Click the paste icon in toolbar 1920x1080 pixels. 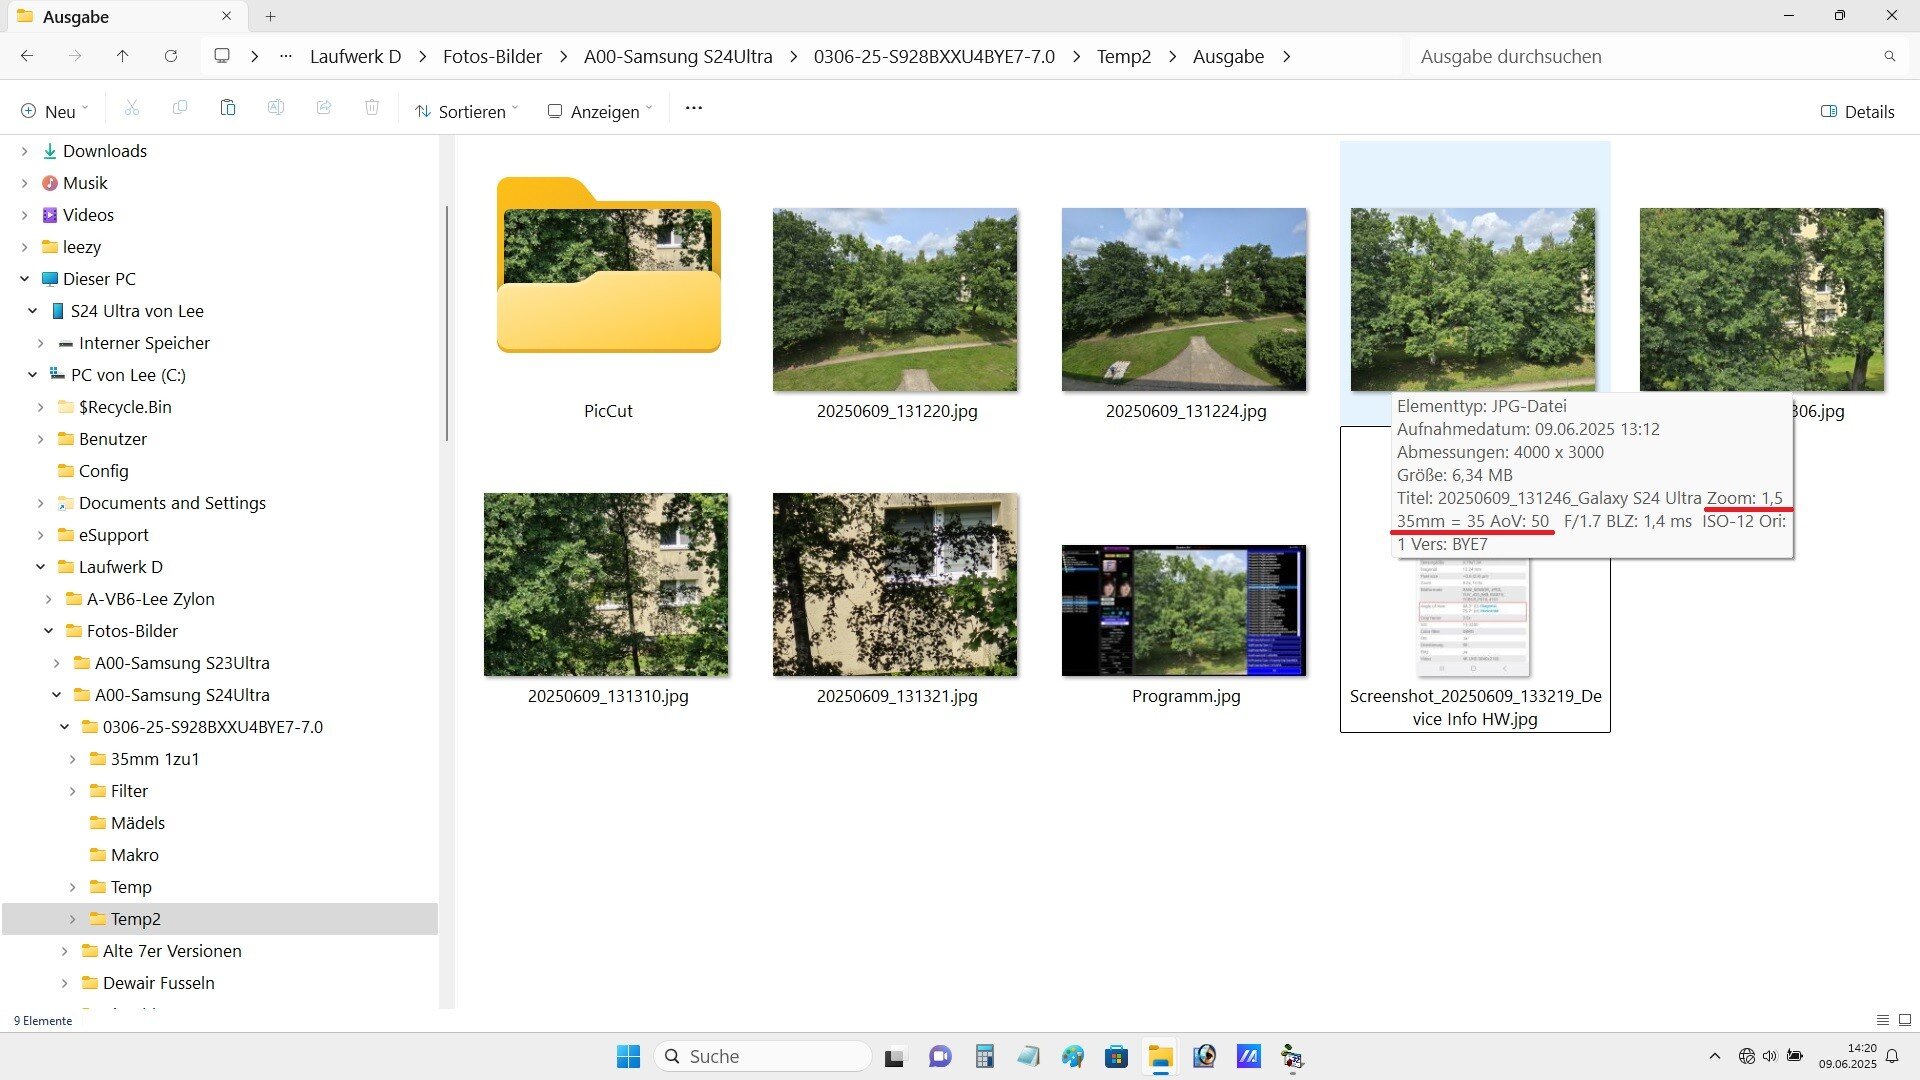pyautogui.click(x=228, y=108)
